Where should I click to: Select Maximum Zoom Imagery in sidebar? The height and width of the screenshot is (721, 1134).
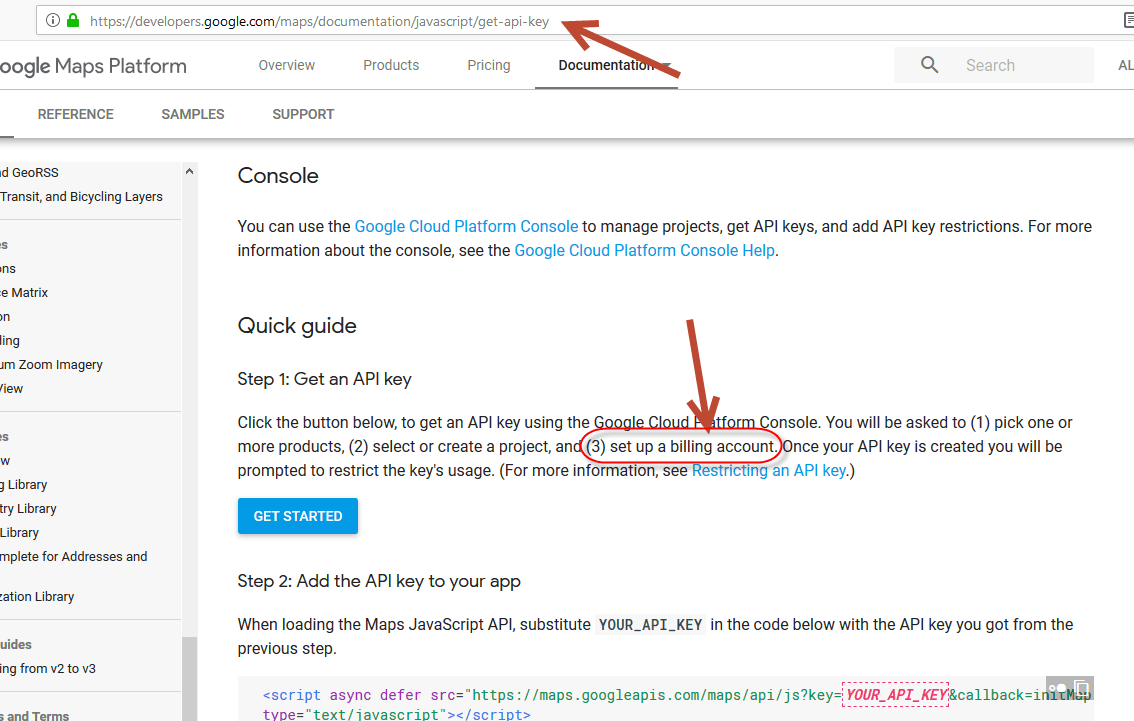click(50, 365)
